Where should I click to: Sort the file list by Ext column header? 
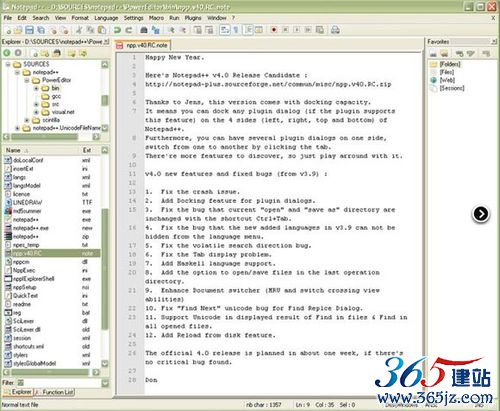pos(90,150)
